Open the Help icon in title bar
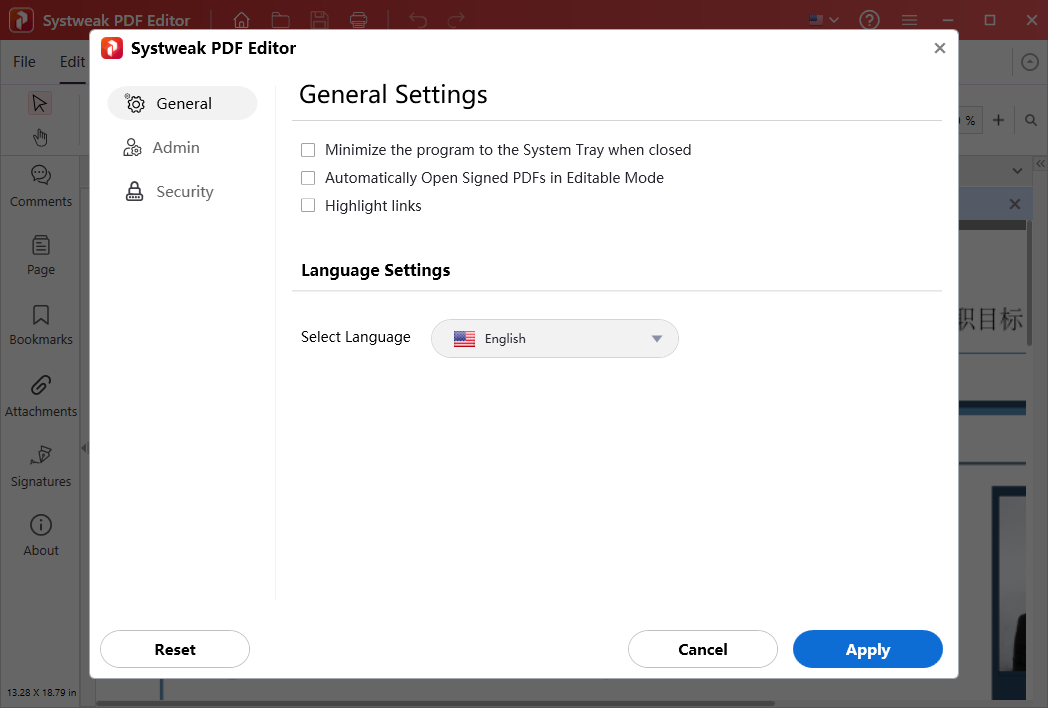This screenshot has width=1048, height=708. coord(869,19)
